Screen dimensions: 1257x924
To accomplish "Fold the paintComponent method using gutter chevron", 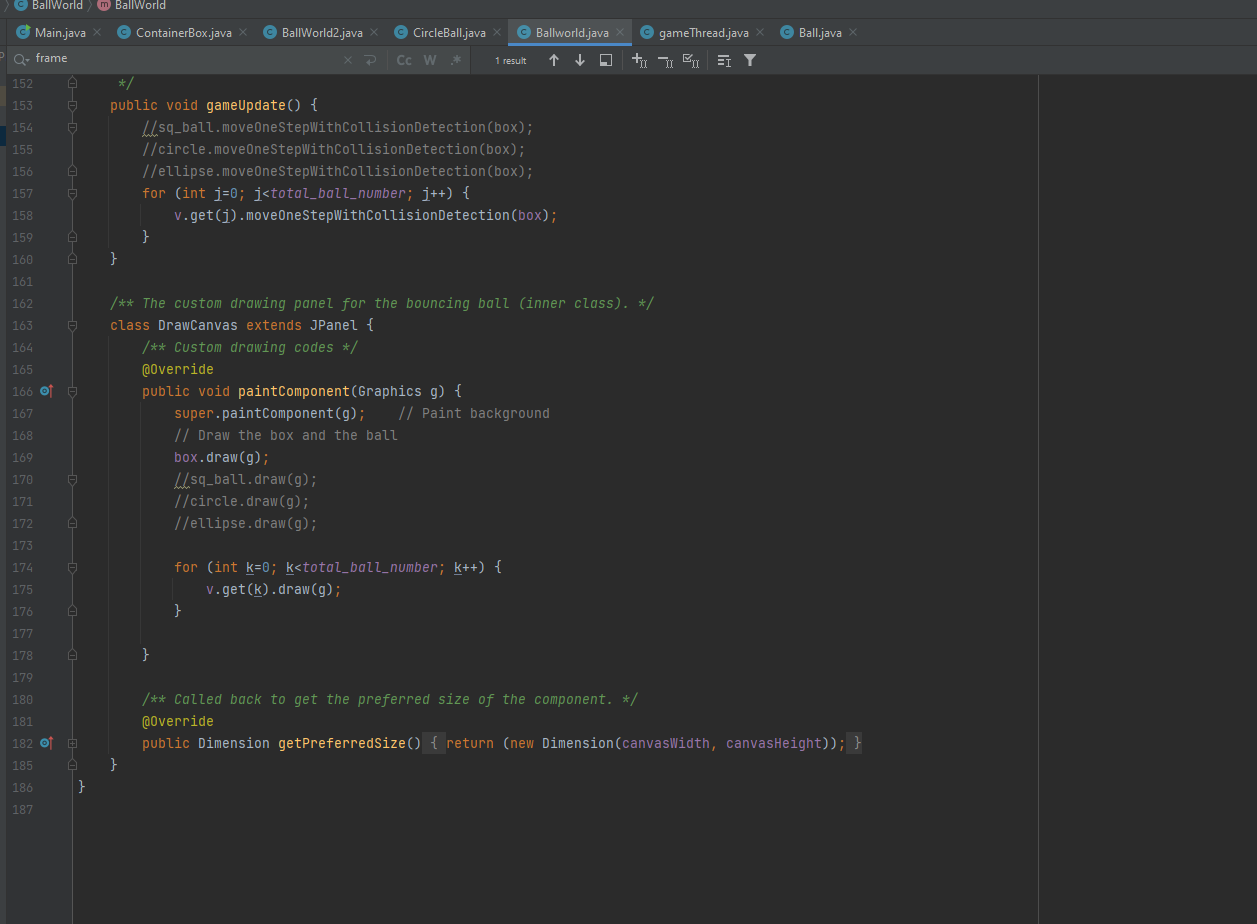I will (x=71, y=391).
